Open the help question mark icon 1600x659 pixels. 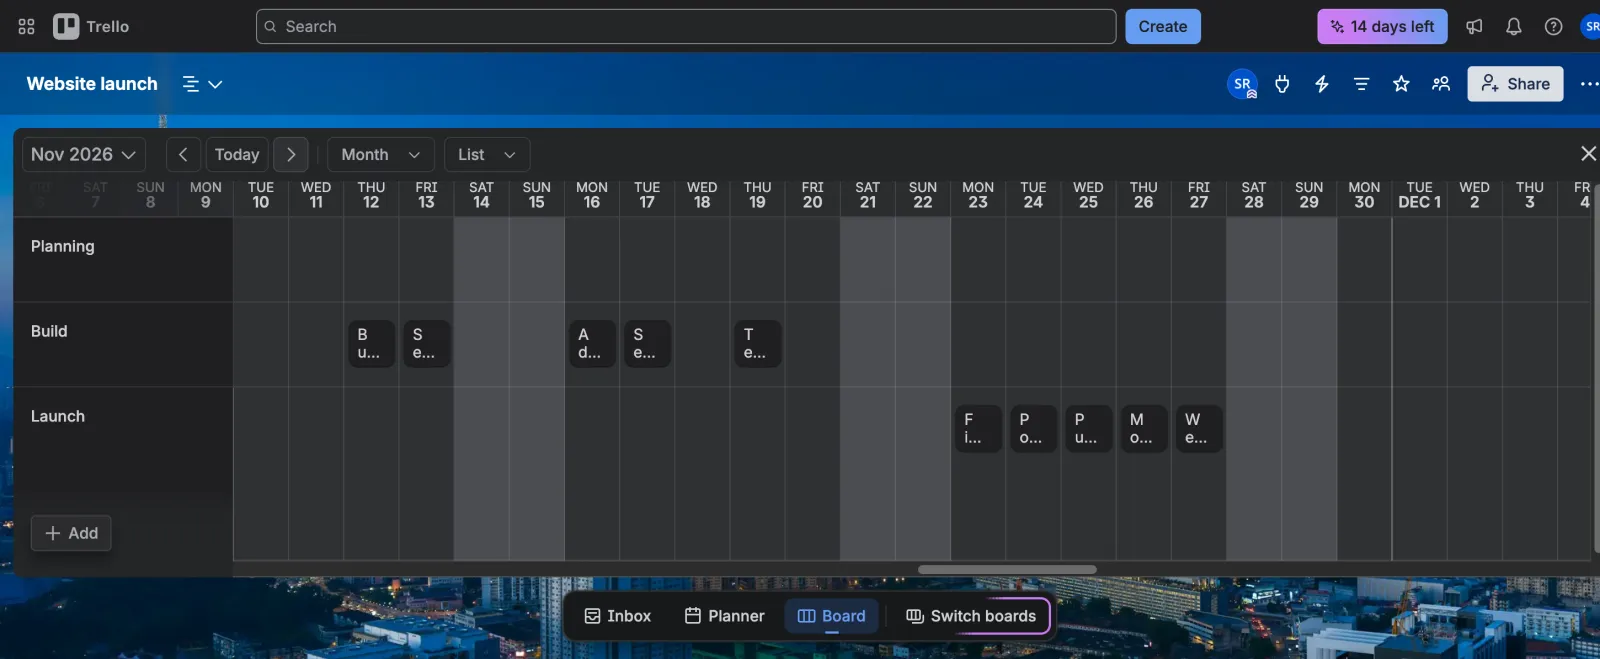coord(1553,27)
